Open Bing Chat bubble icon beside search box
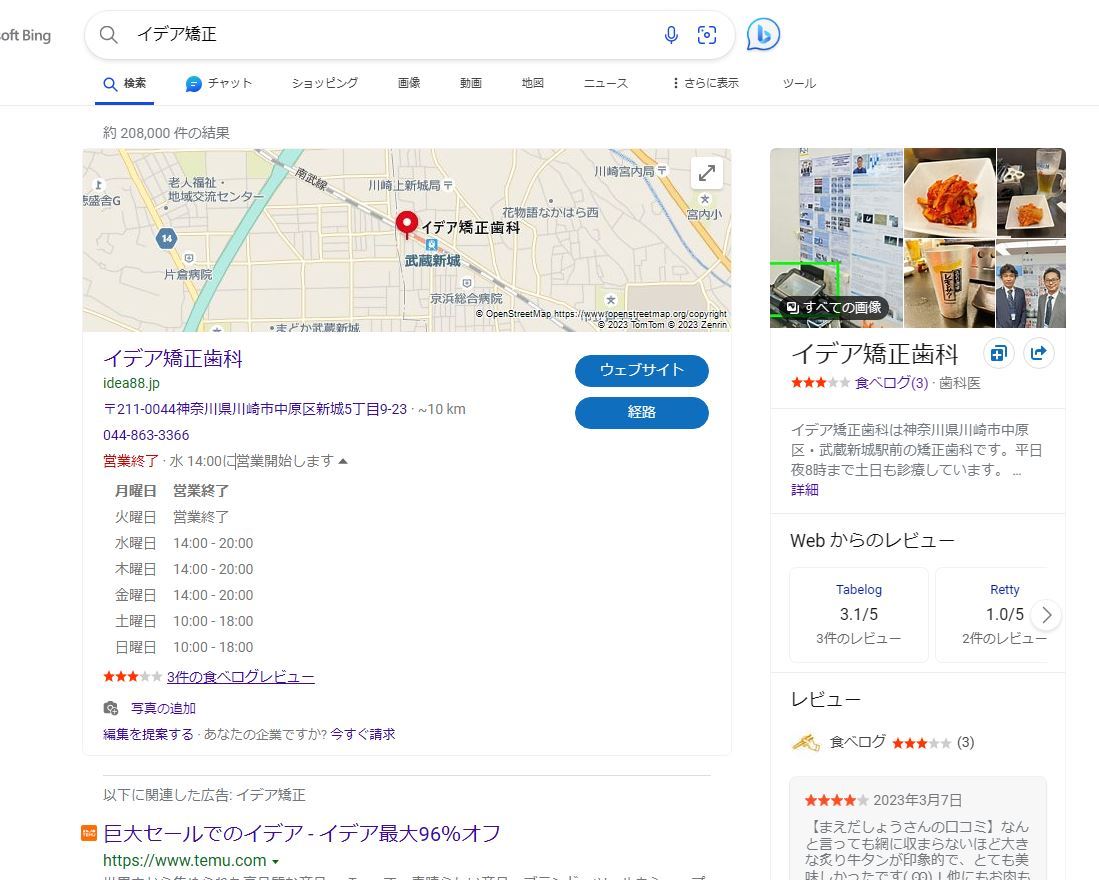 click(x=763, y=34)
